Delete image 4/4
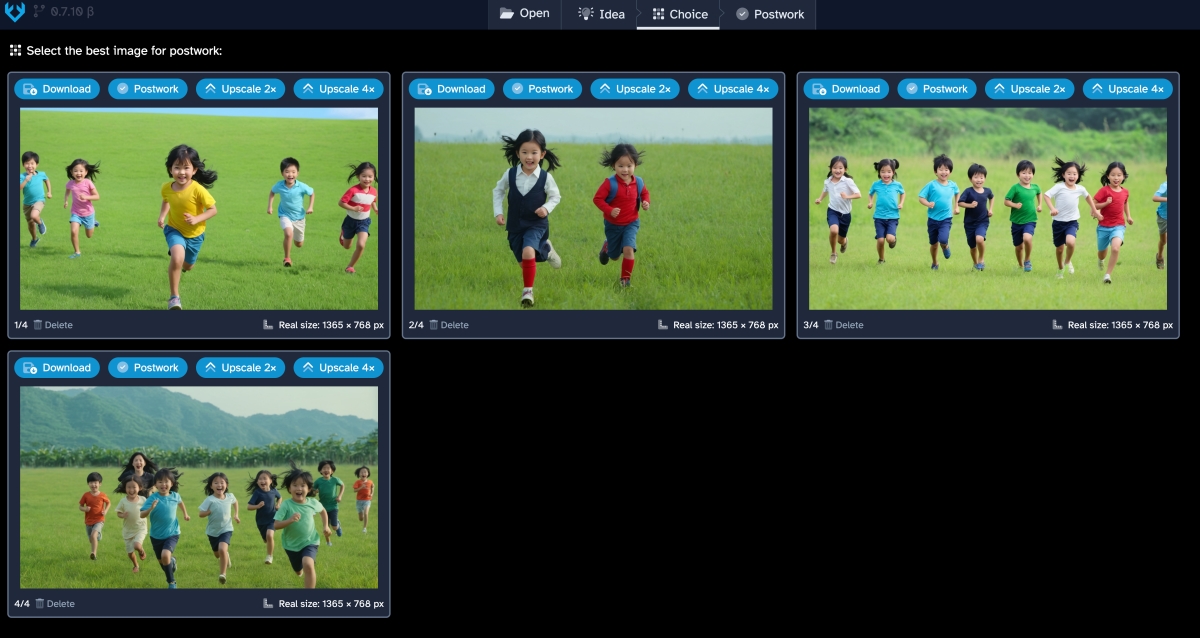The width and height of the screenshot is (1200, 638). coord(54,604)
